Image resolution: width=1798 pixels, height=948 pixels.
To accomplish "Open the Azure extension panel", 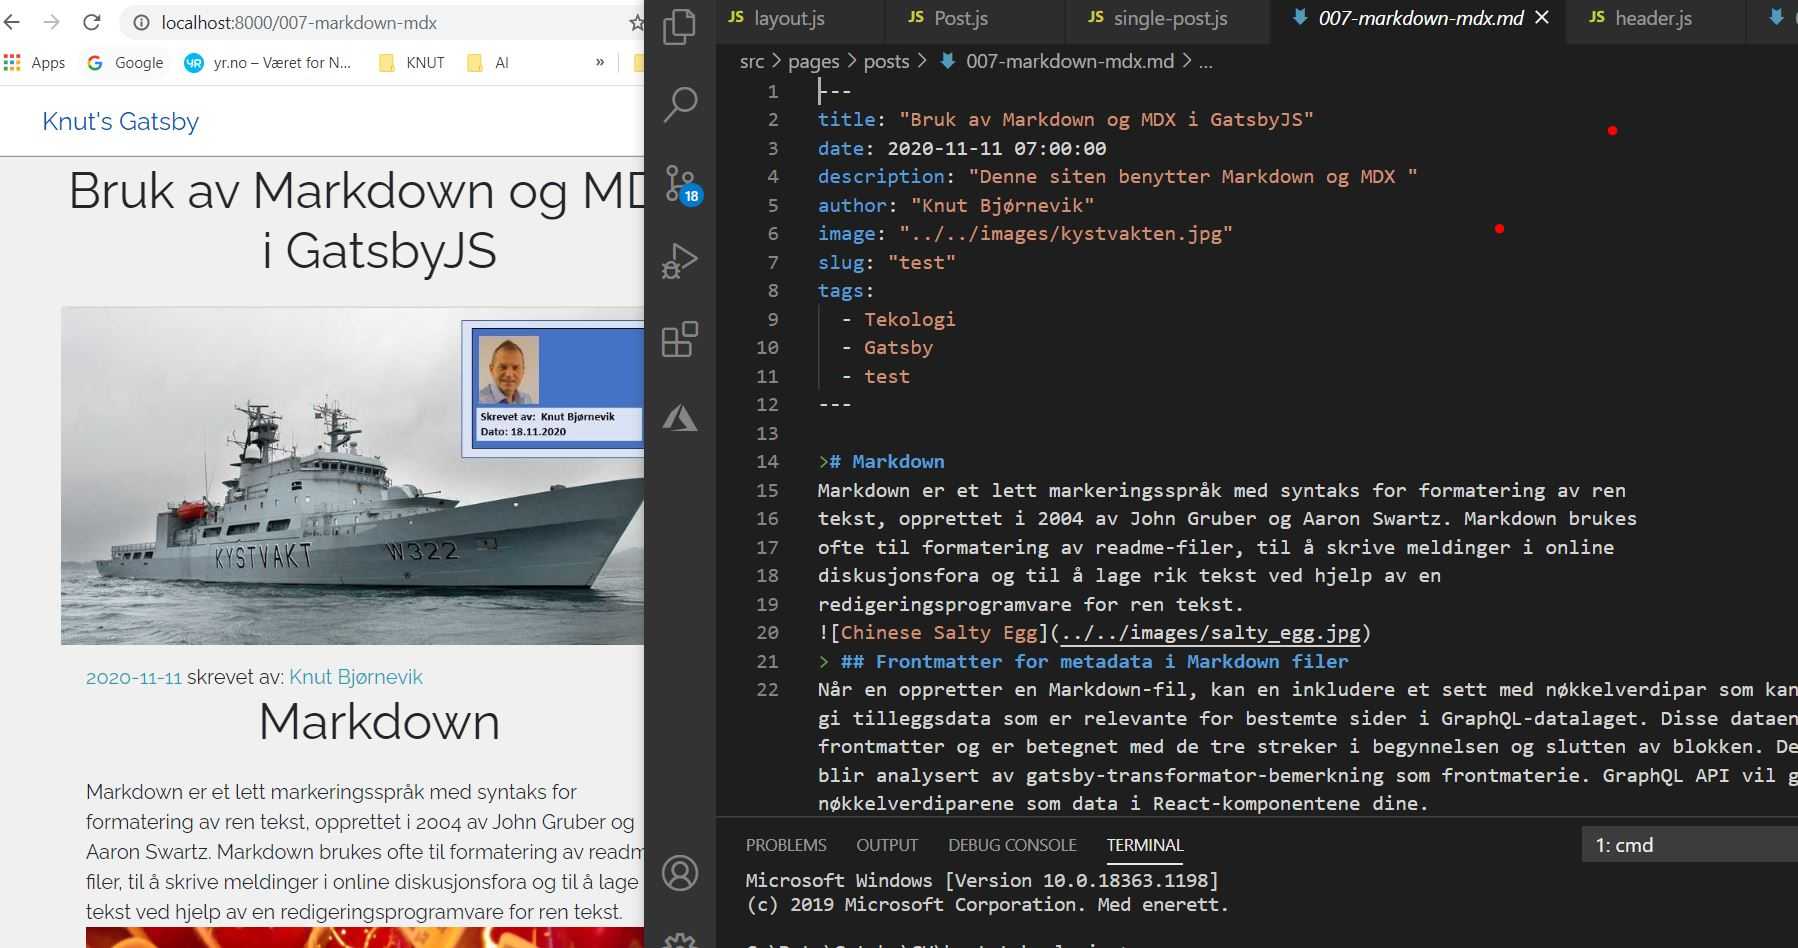I will (680, 418).
